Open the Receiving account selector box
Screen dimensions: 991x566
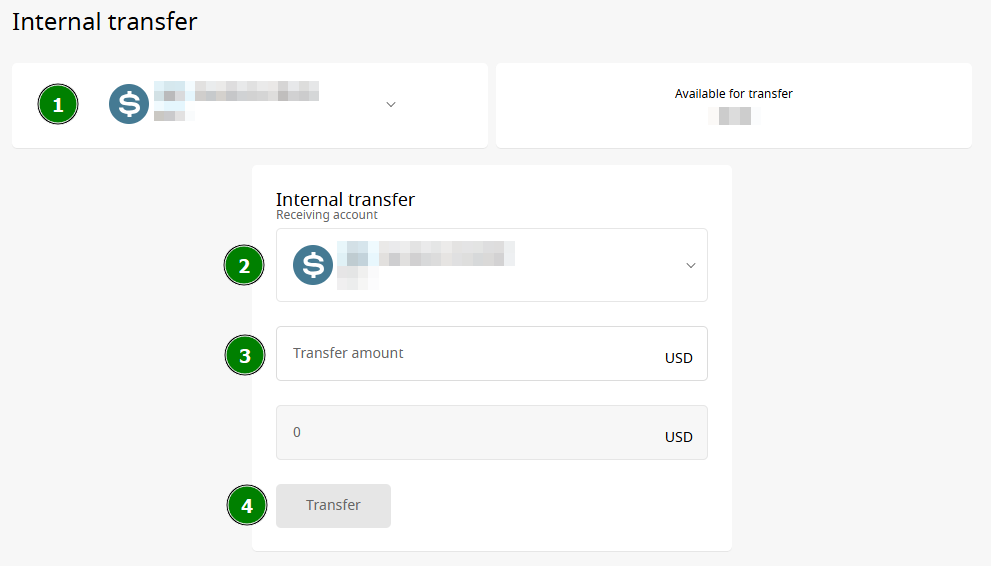pyautogui.click(x=492, y=265)
